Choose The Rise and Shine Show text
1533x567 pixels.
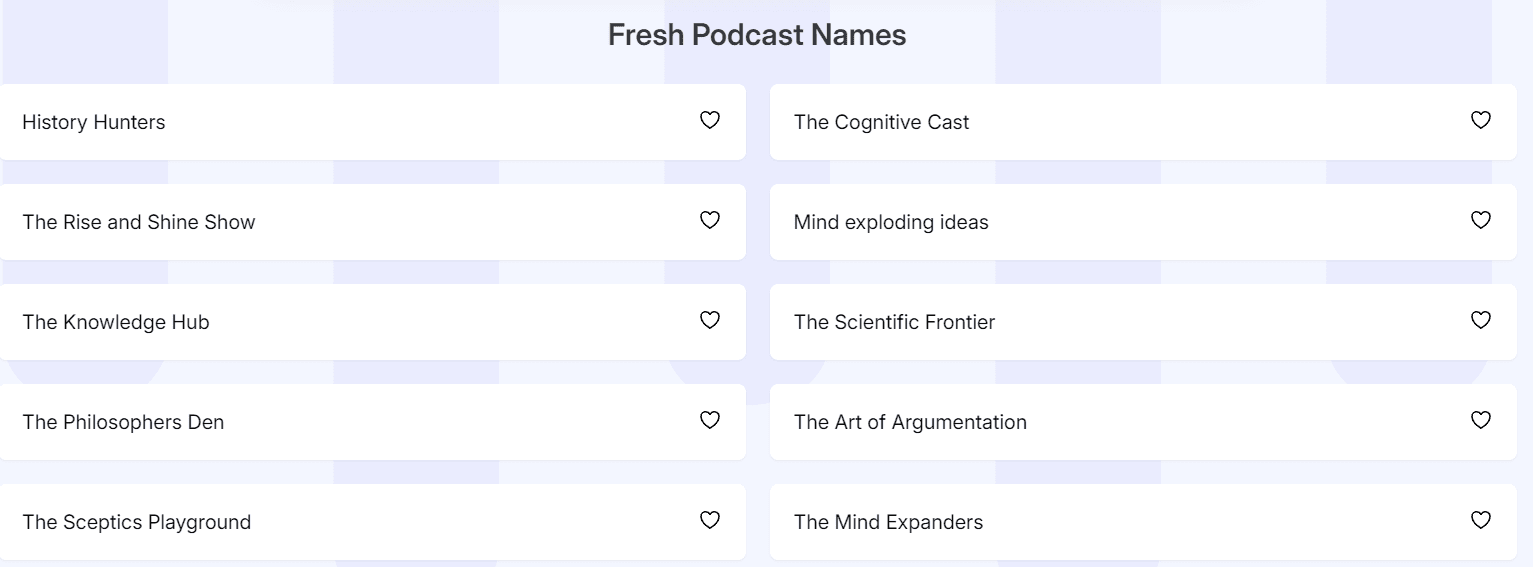[139, 222]
